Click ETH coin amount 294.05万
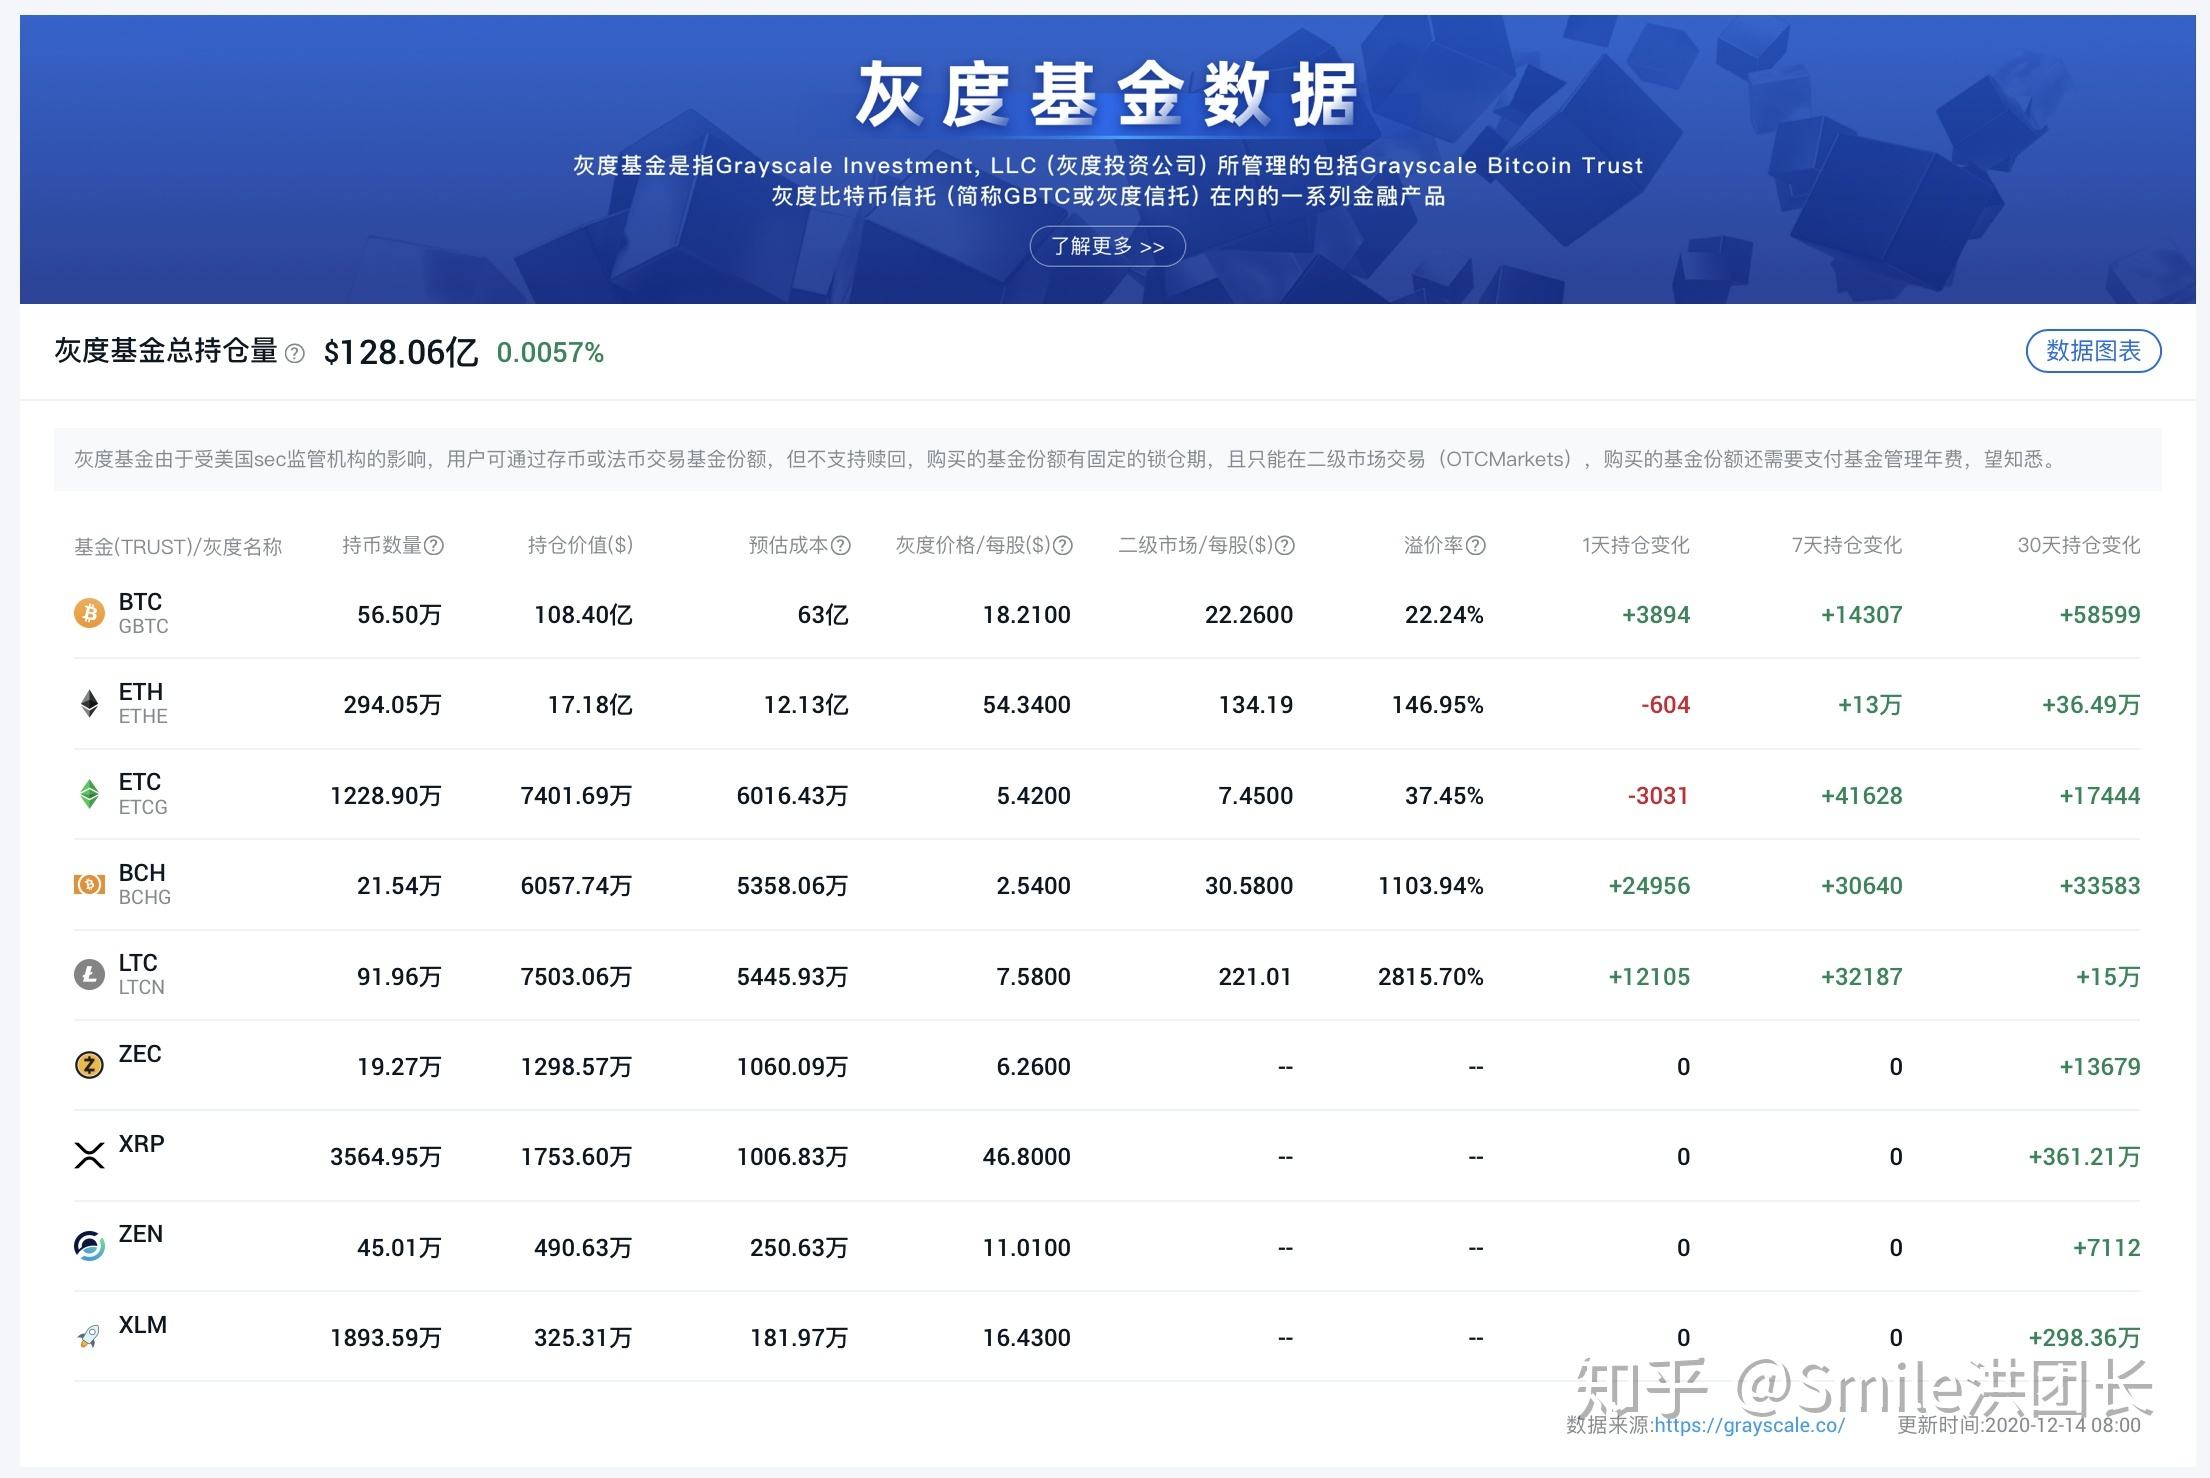Screen dimensions: 2210x1478 (392, 705)
